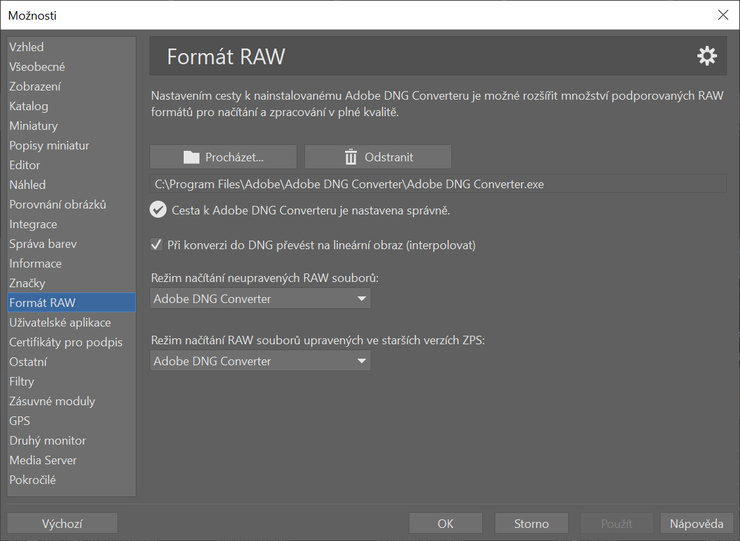740x541 pixels.
Task: Click the DNG Converter path field
Action: 438,184
